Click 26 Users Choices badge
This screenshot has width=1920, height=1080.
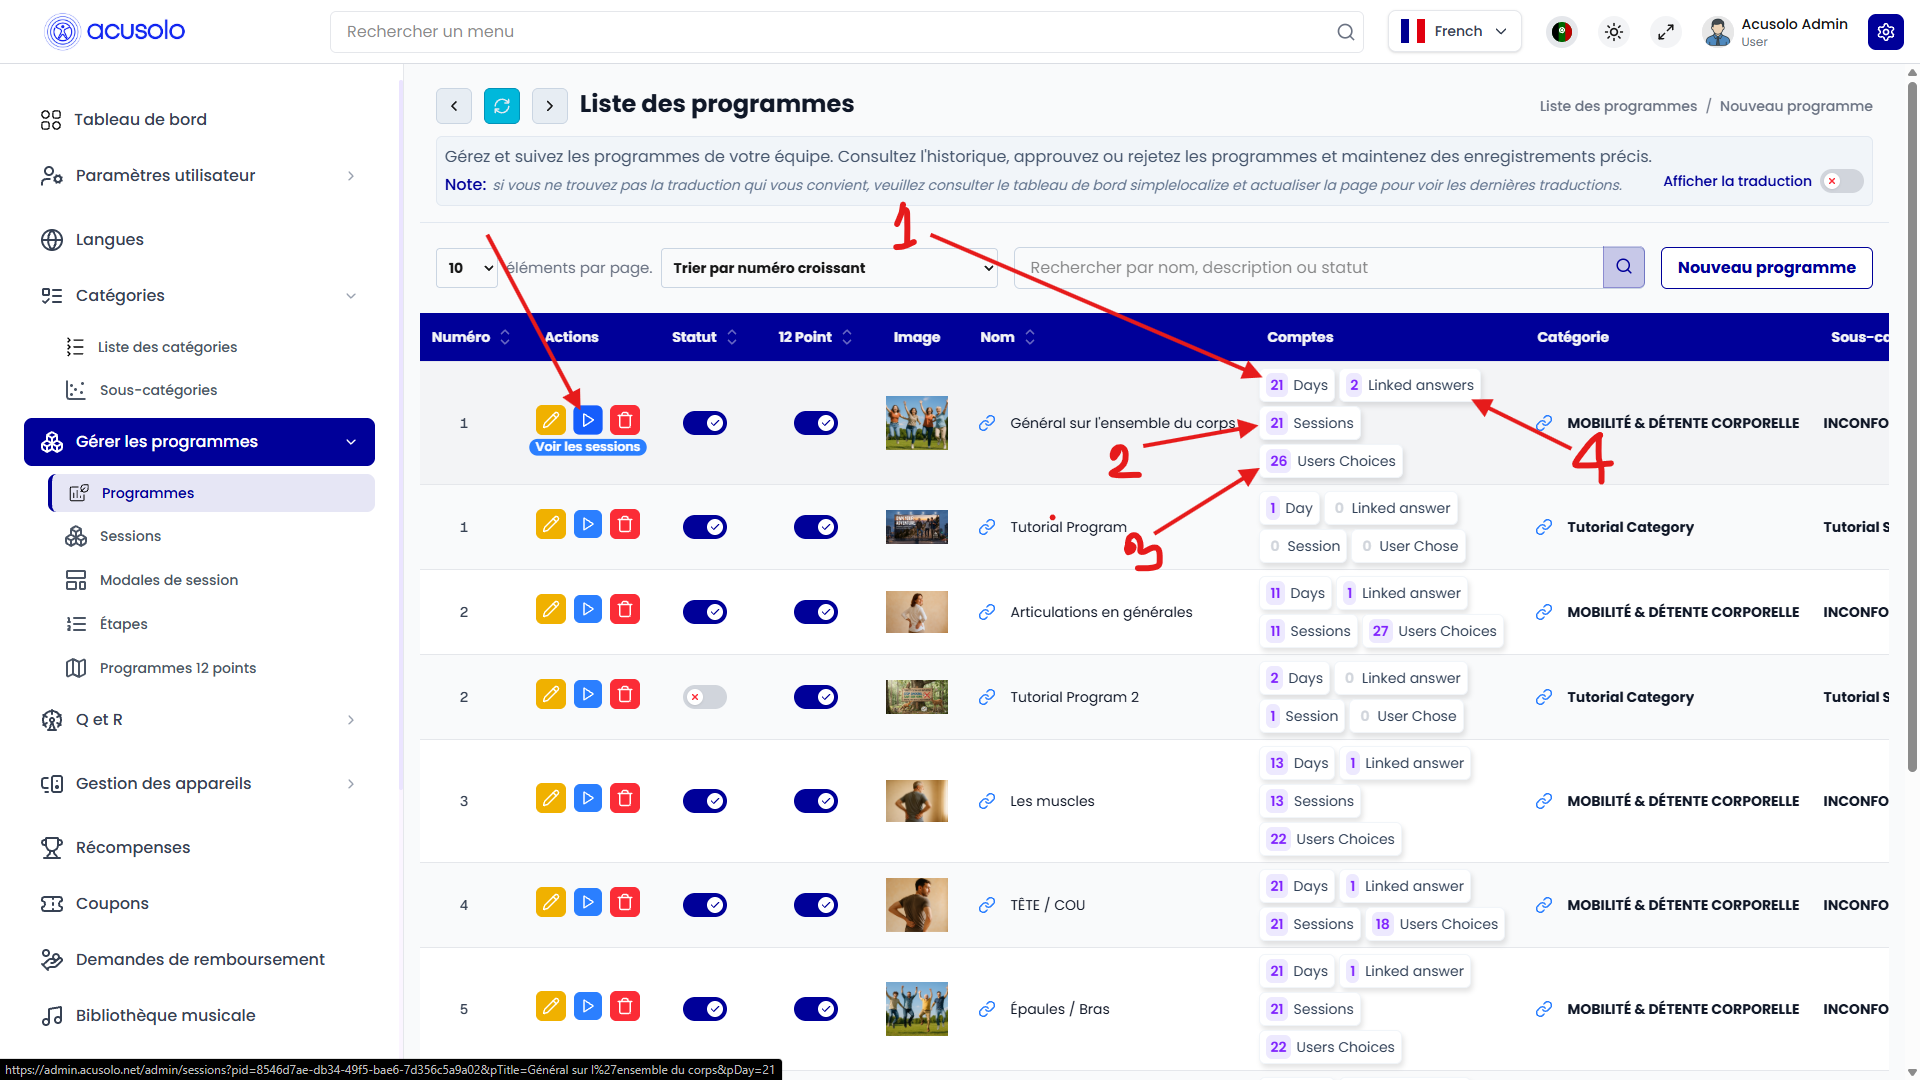pyautogui.click(x=1332, y=461)
